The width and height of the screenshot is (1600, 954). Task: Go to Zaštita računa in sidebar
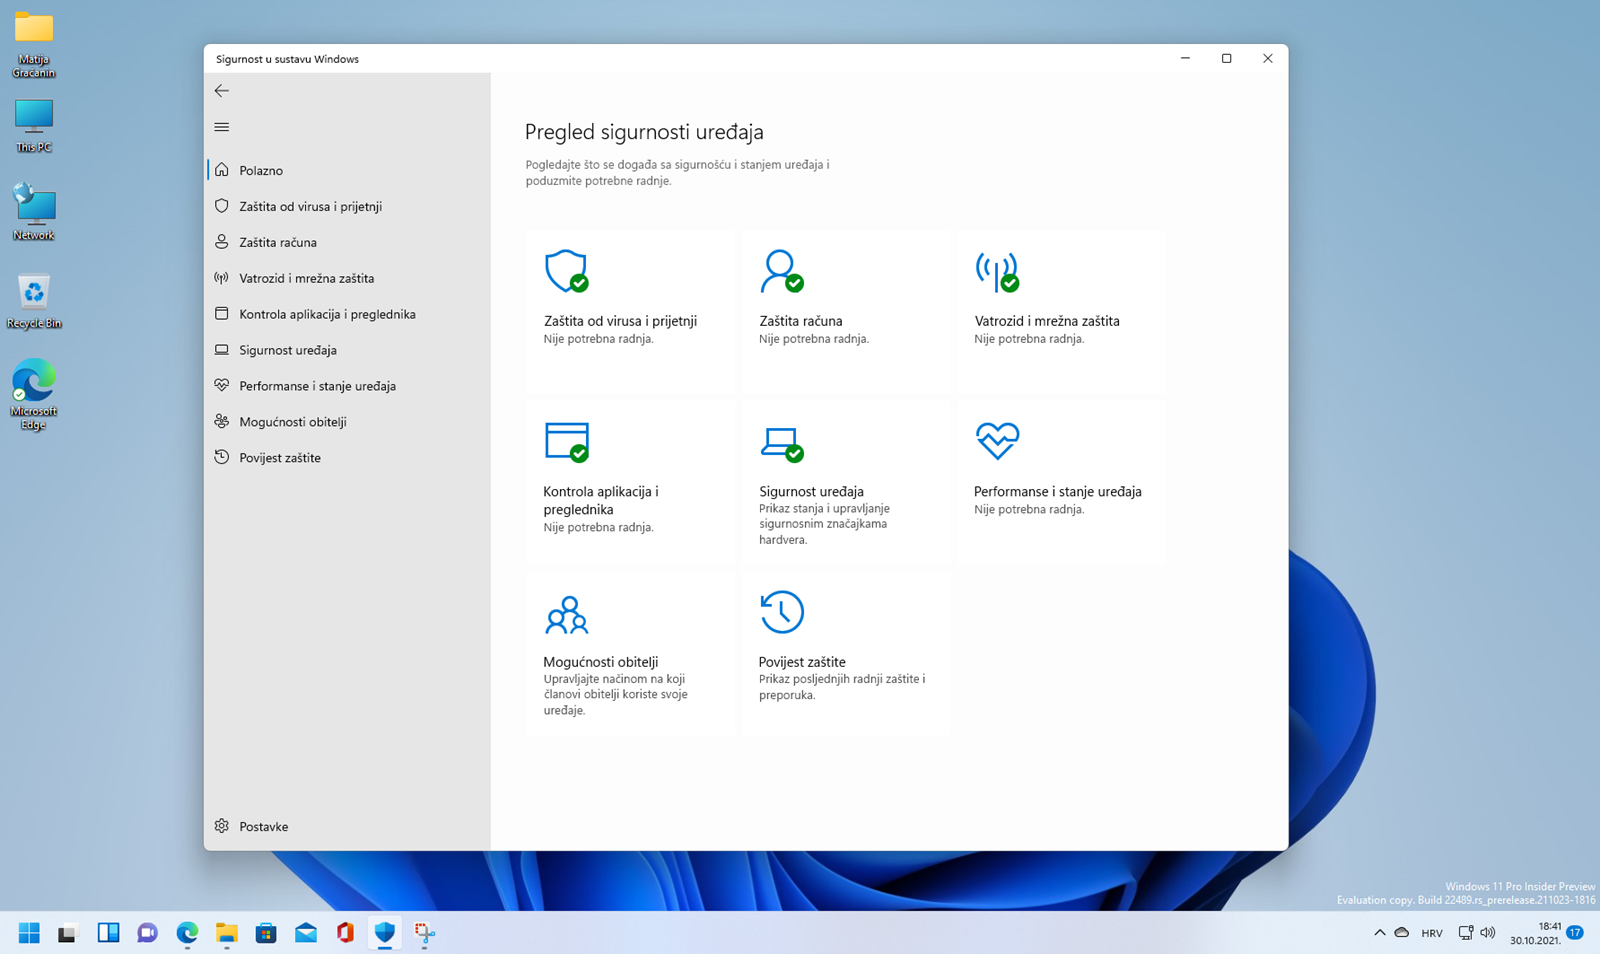pos(347,242)
